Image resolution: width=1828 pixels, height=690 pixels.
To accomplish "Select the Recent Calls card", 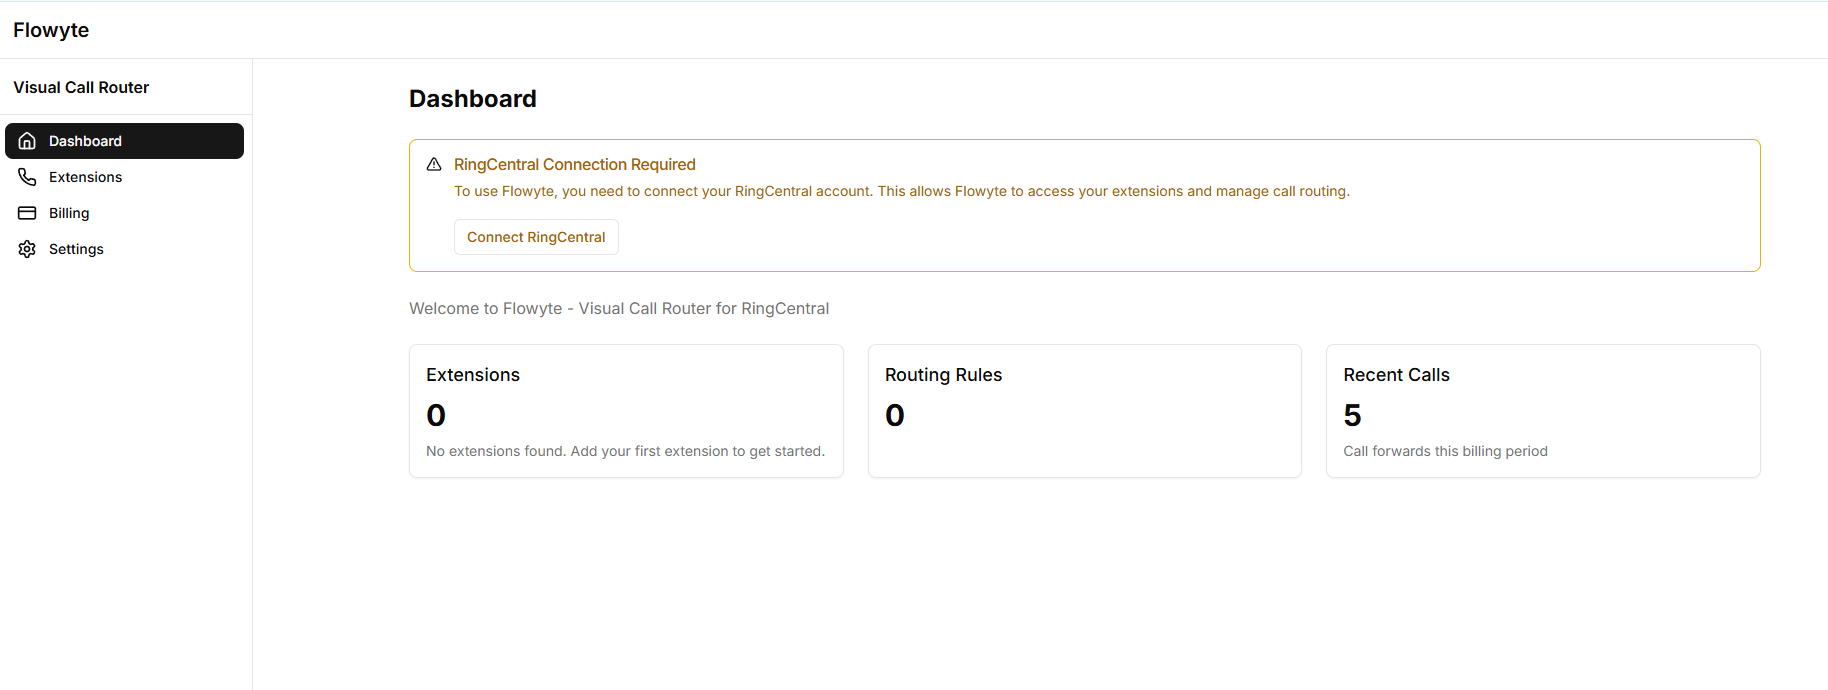I will [x=1542, y=411].
